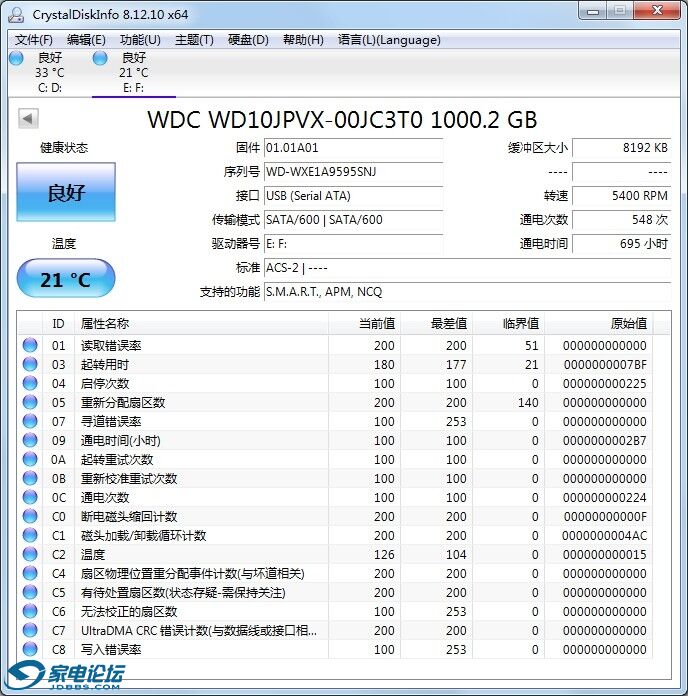This screenshot has width=688, height=696.
Task: Click the 属性名称 column header
Action: (x=105, y=324)
